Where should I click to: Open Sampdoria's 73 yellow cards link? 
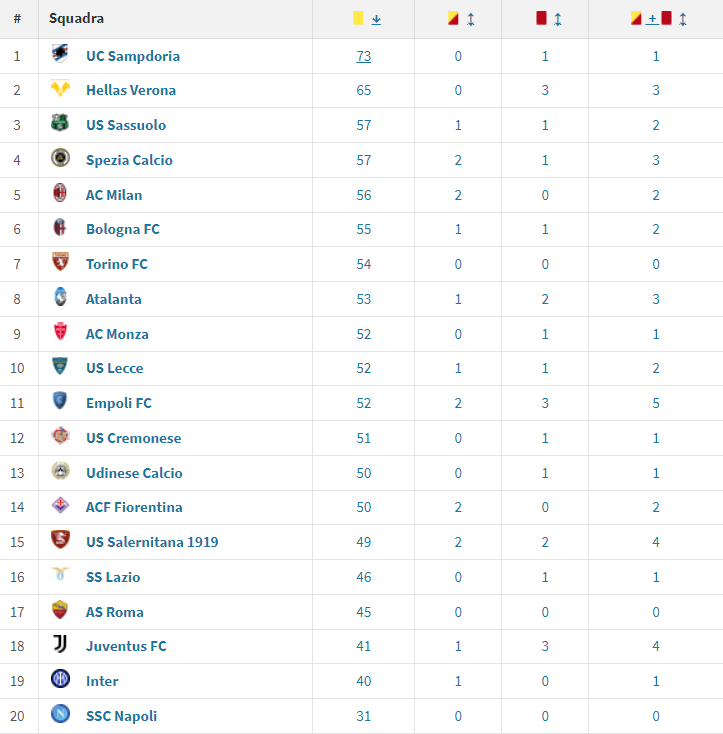[364, 56]
